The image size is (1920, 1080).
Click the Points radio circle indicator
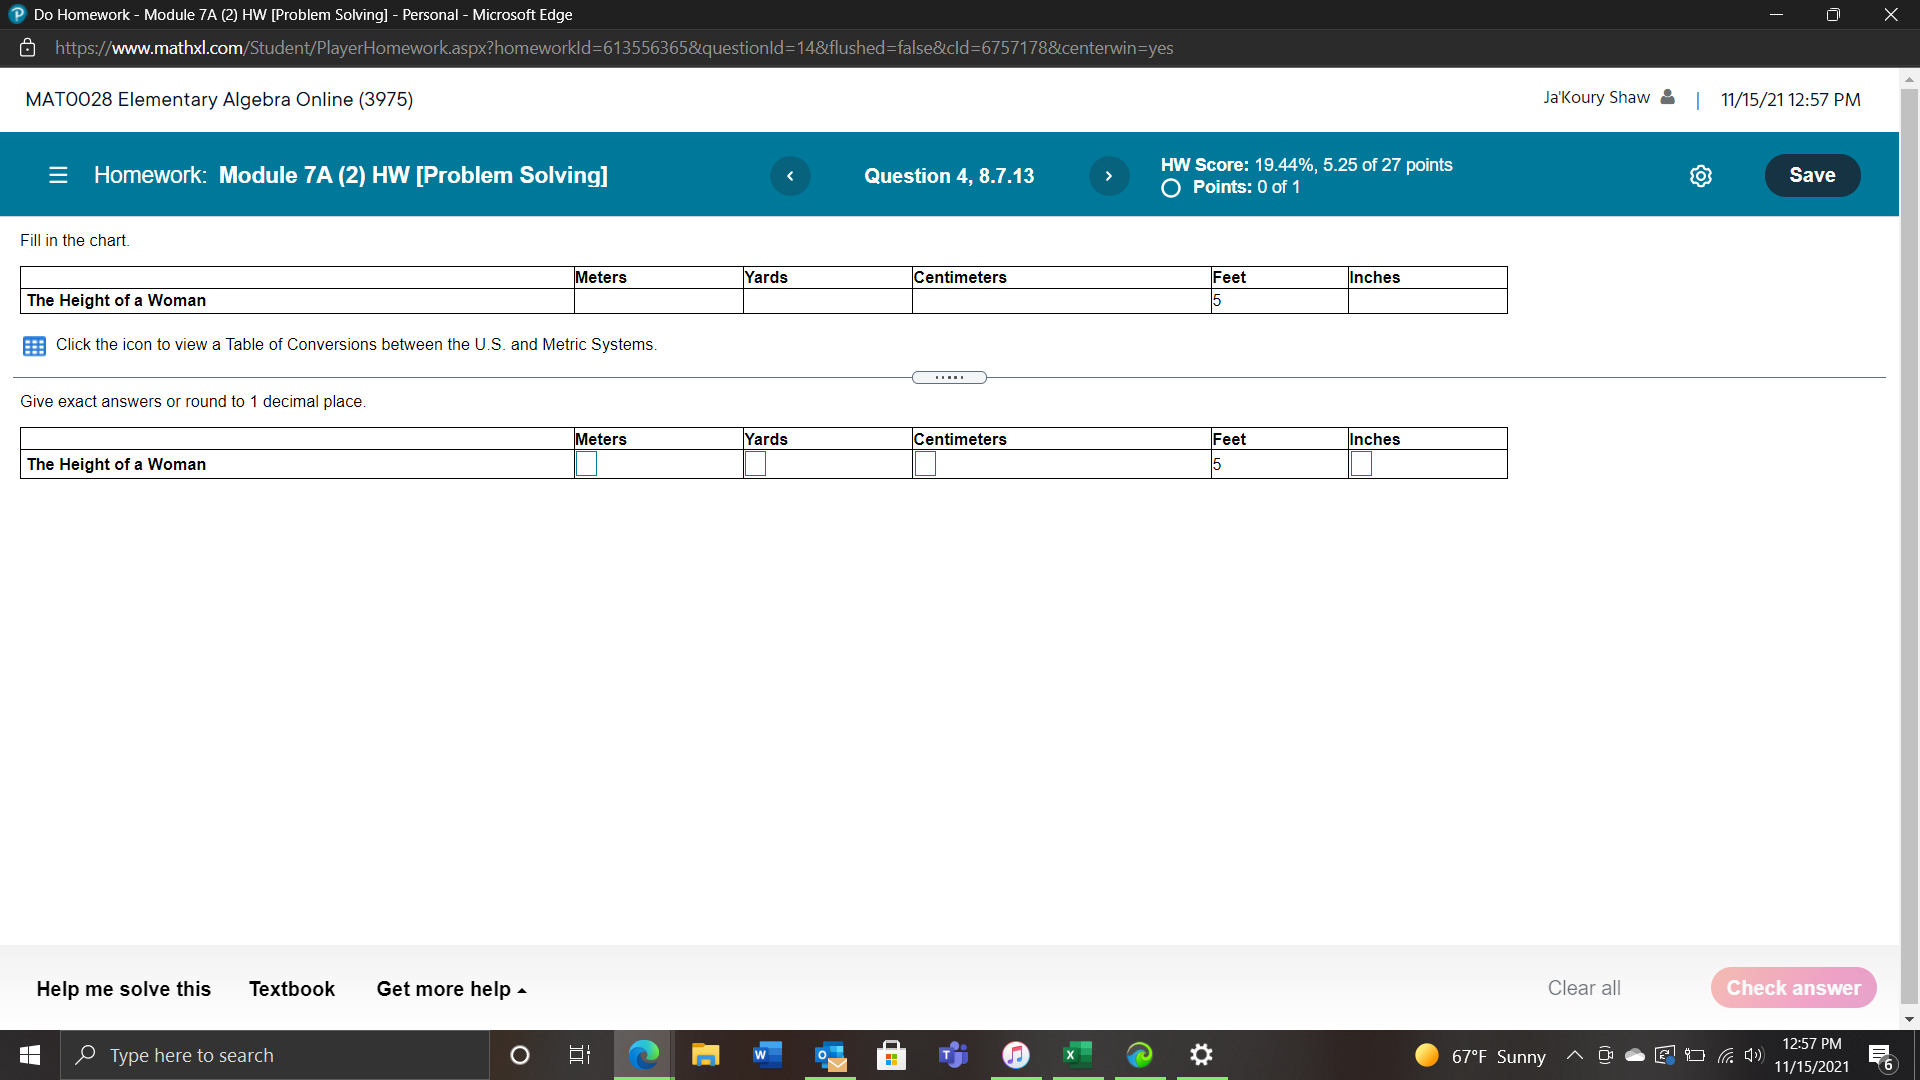1170,188
